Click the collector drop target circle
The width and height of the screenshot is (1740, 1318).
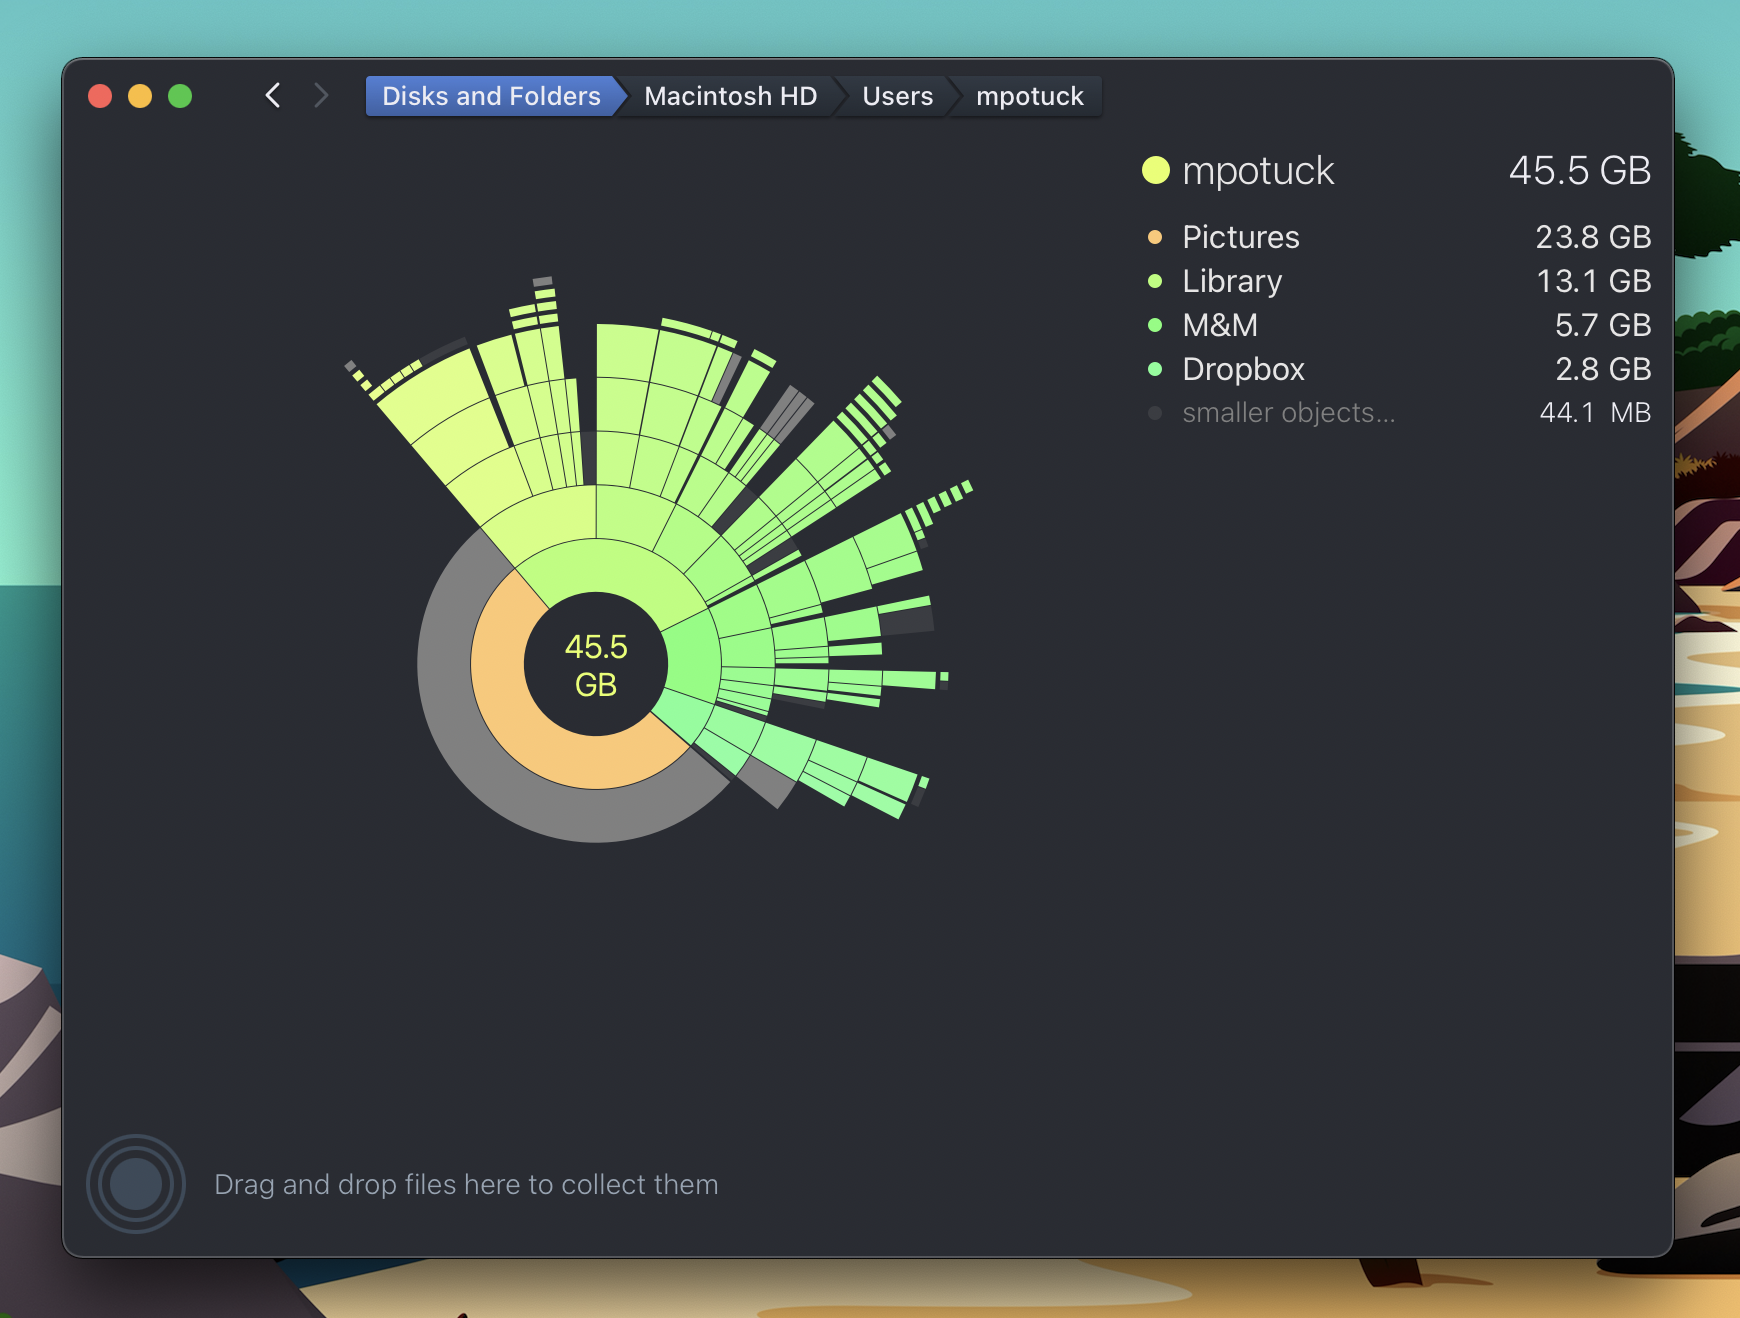(136, 1183)
